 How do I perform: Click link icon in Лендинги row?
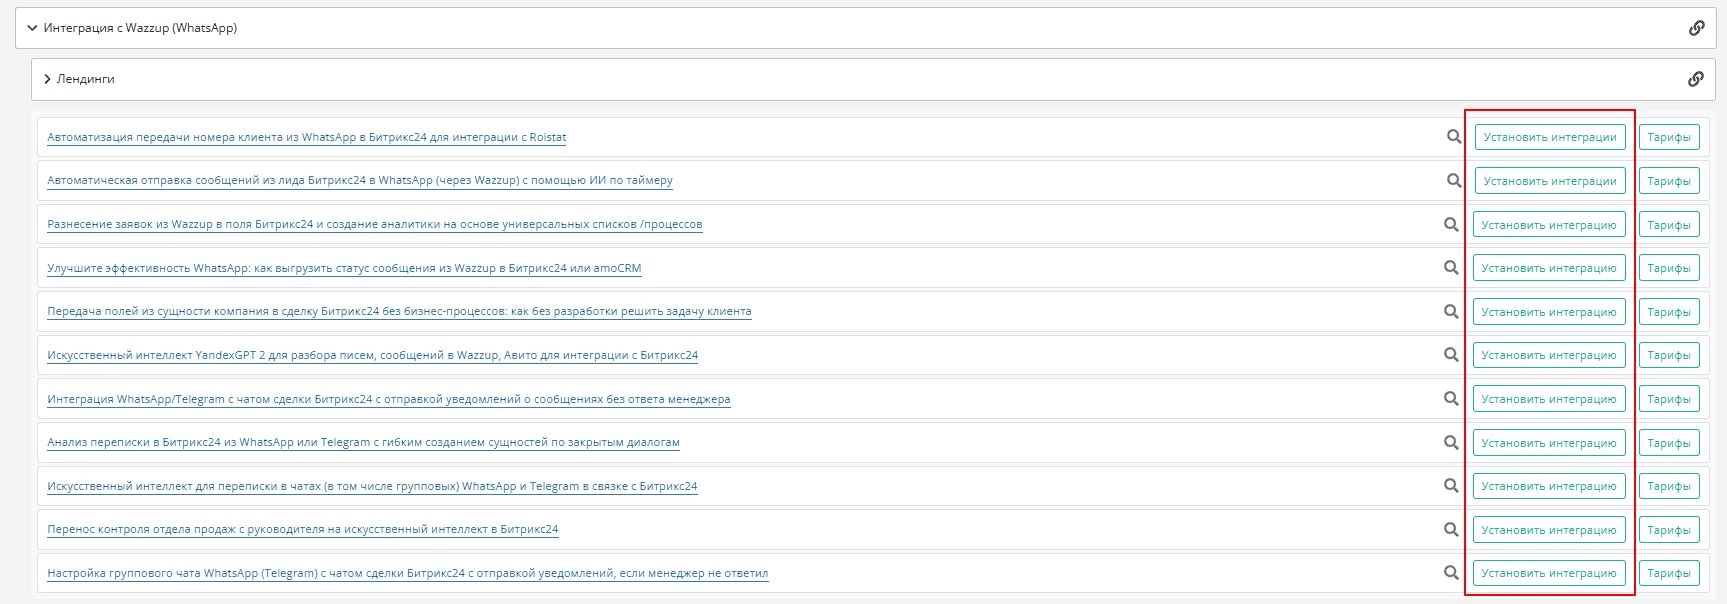[x=1695, y=79]
